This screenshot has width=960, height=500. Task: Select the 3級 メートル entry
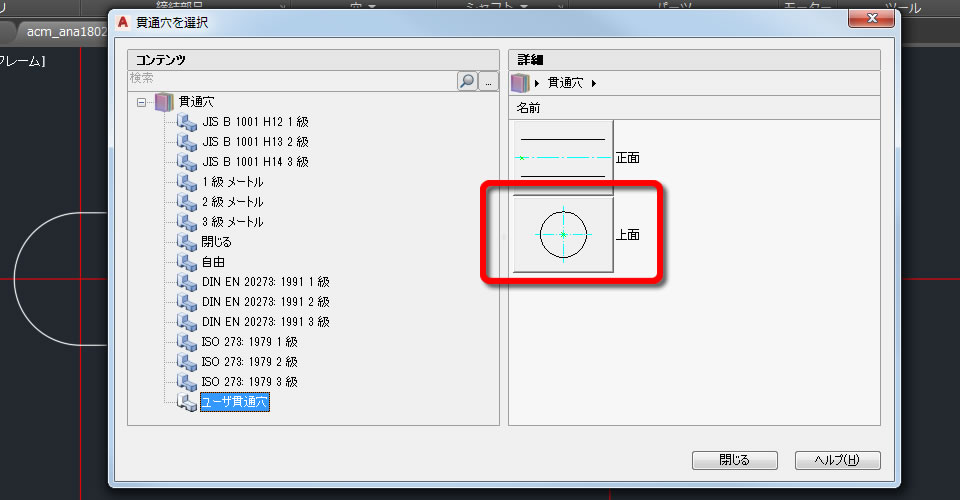tap(233, 222)
